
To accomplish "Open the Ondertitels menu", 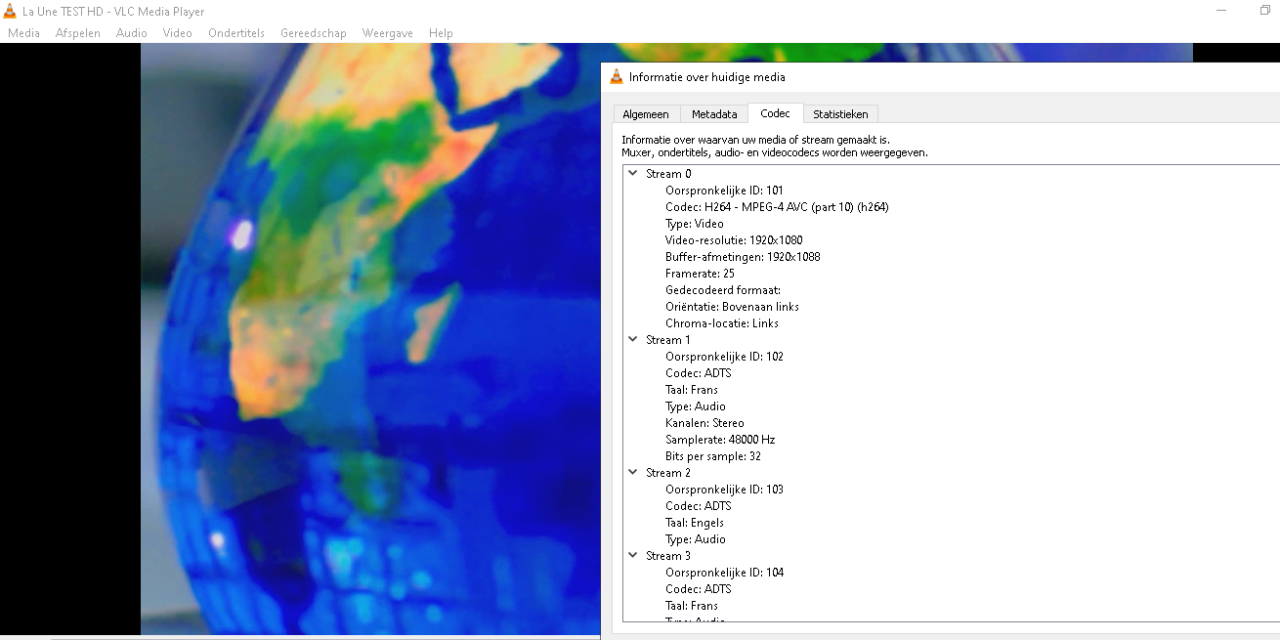I will point(236,33).
